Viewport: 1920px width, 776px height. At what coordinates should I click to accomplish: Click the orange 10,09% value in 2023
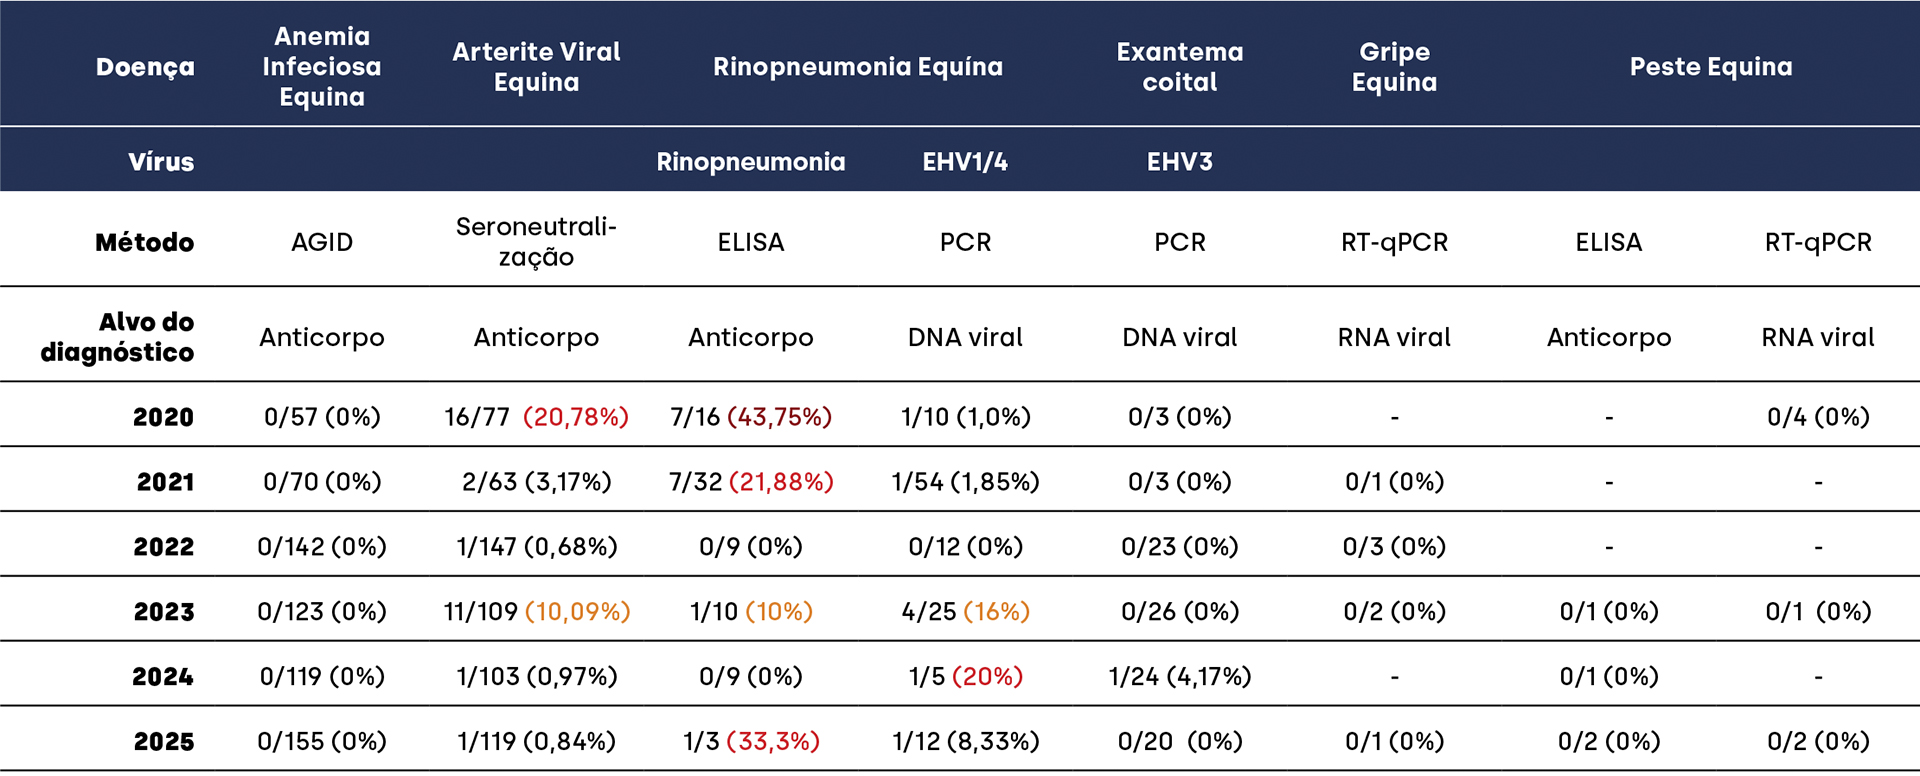pos(578,612)
